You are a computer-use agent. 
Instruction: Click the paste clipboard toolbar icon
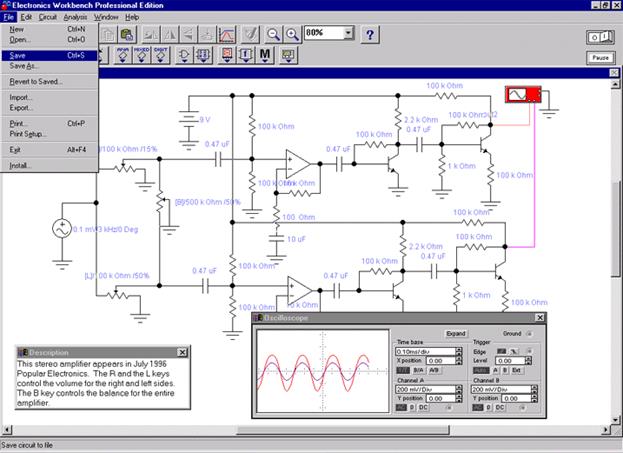coord(127,35)
